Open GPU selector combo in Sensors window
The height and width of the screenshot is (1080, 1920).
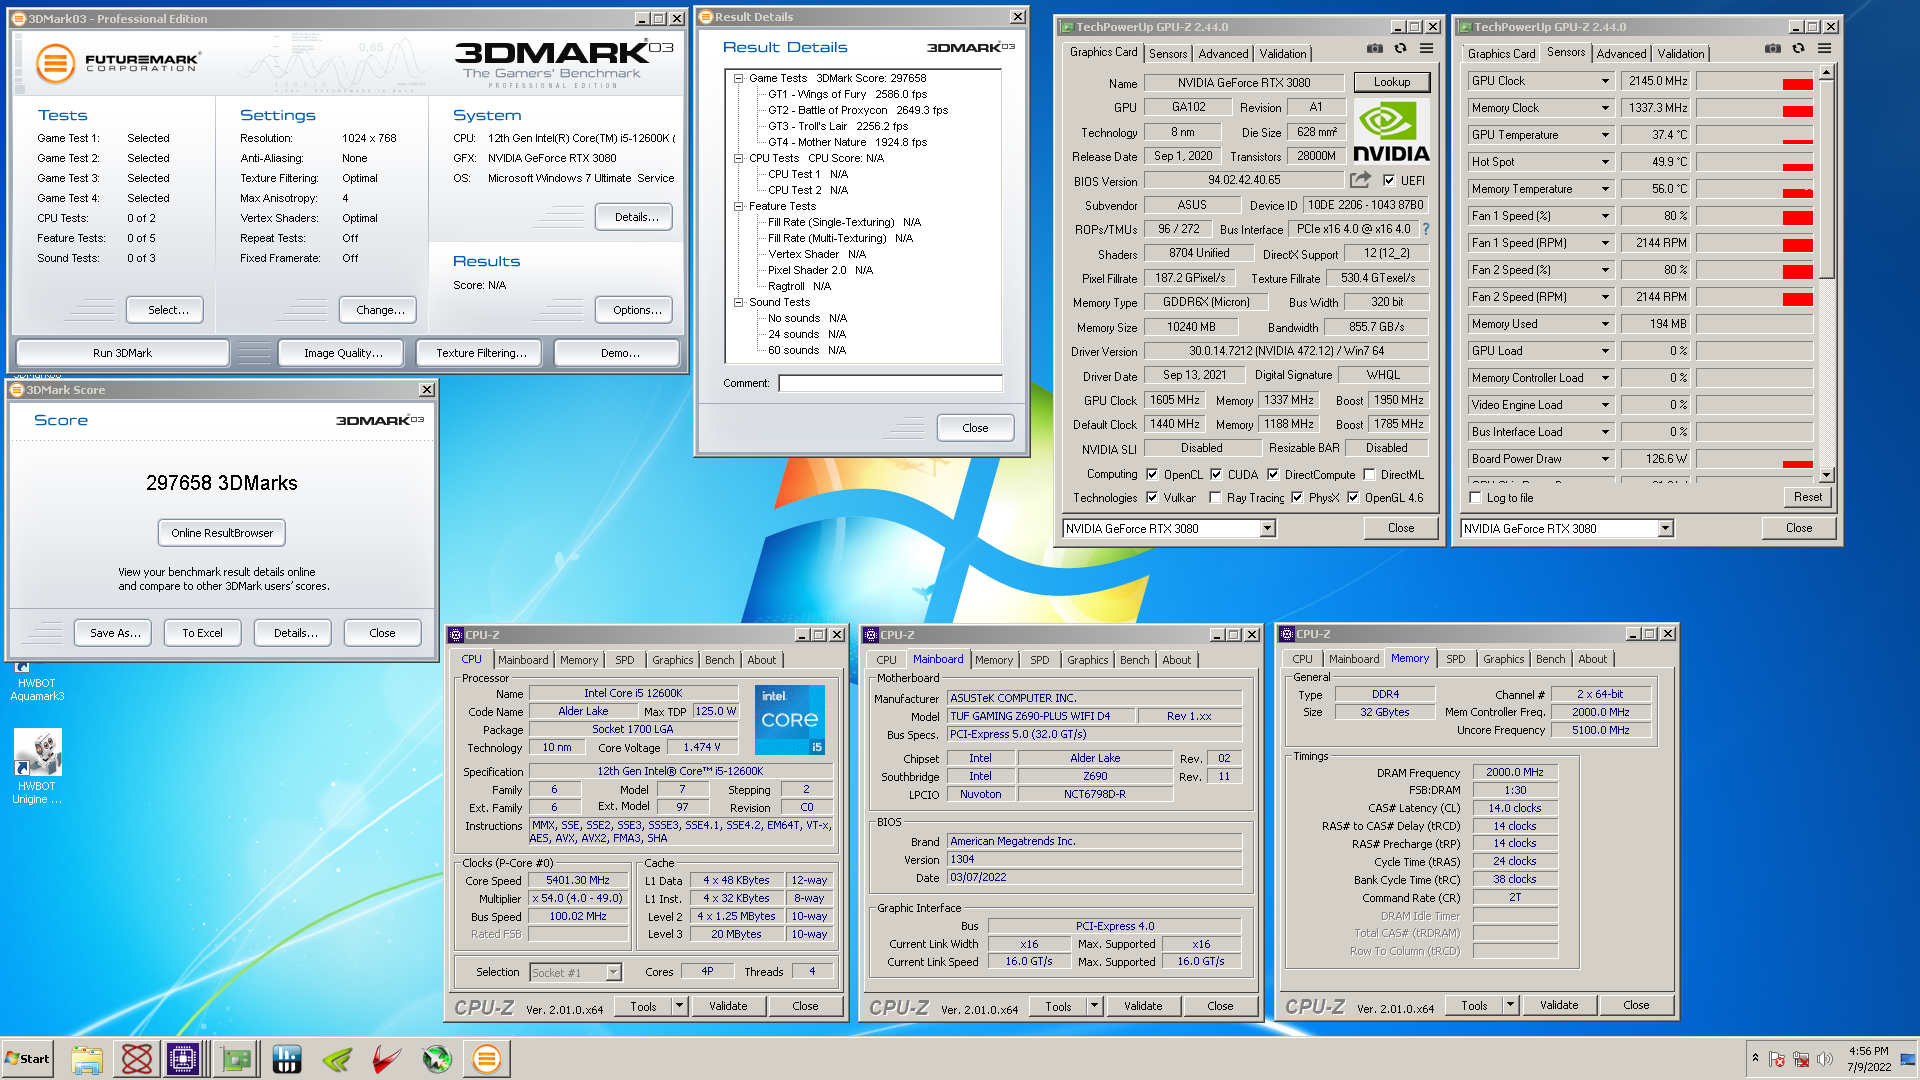[x=1665, y=529]
